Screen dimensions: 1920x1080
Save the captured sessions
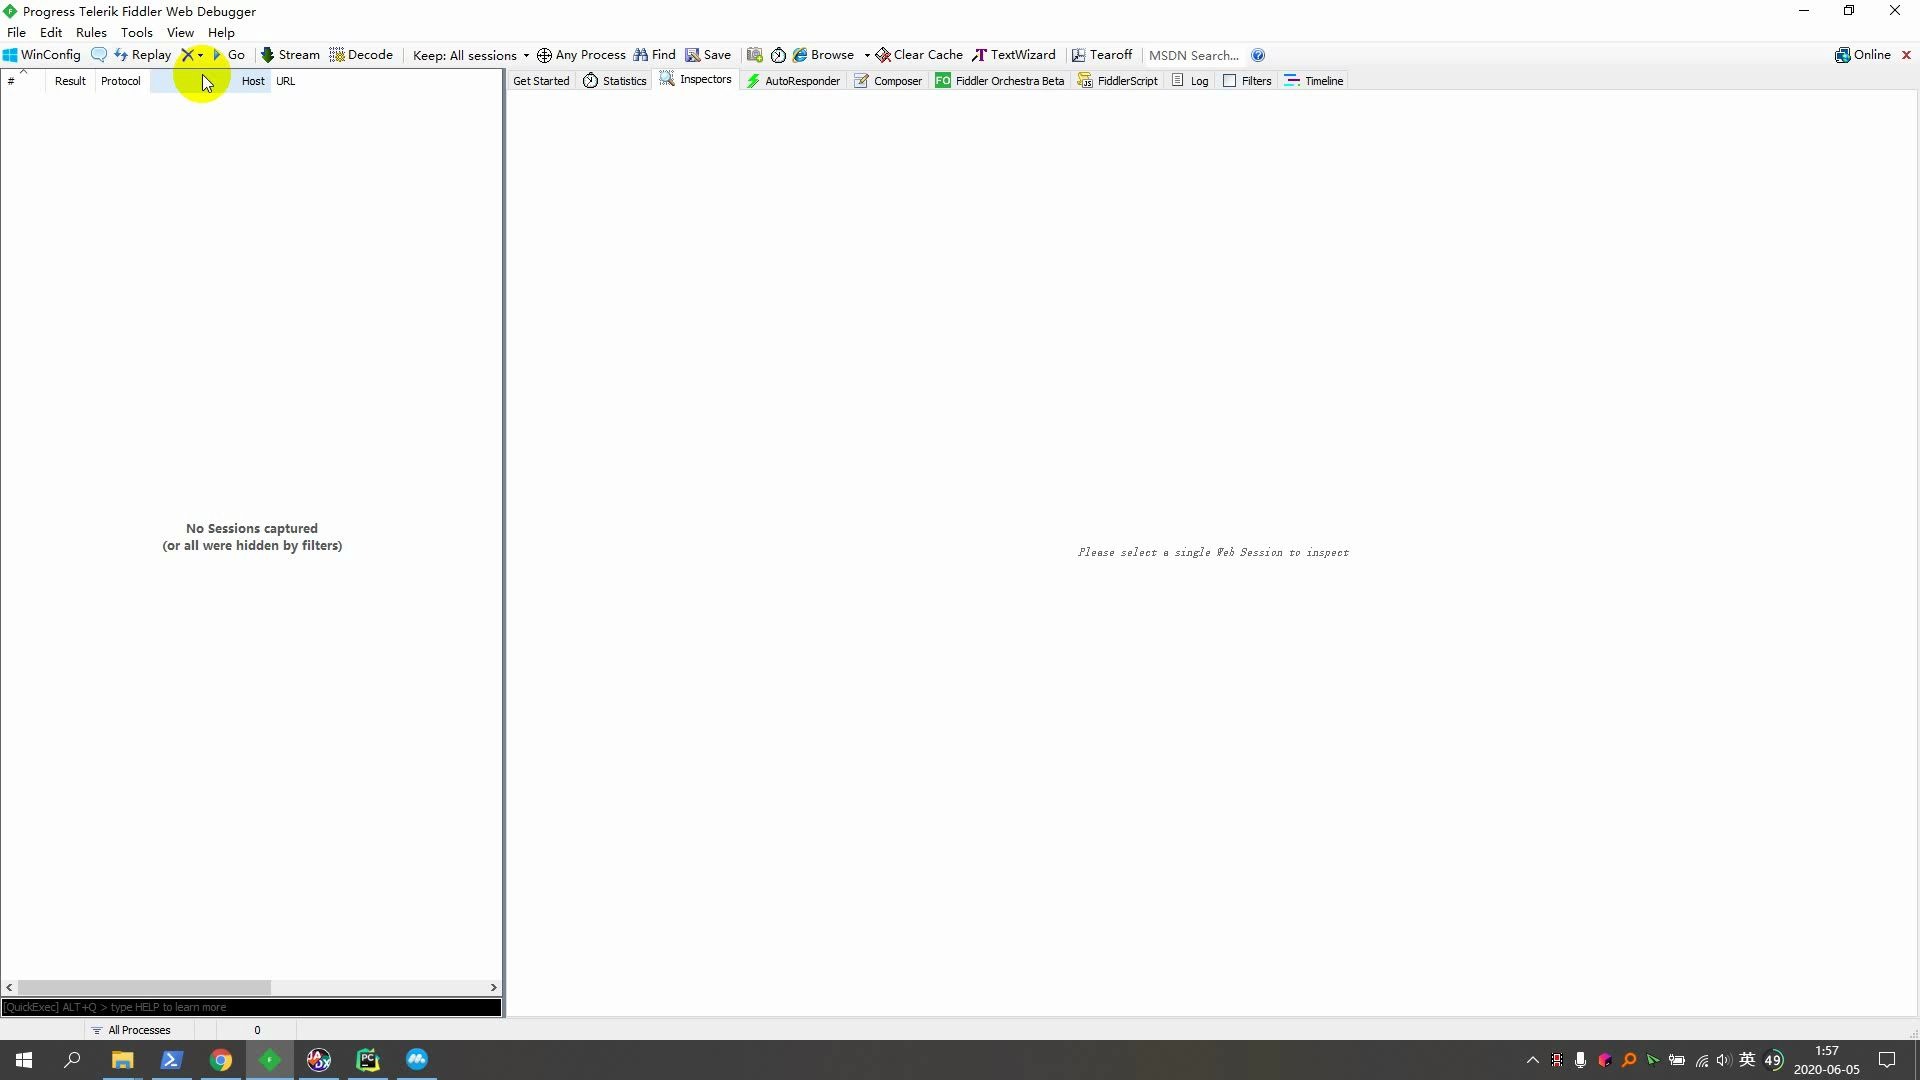click(x=708, y=55)
